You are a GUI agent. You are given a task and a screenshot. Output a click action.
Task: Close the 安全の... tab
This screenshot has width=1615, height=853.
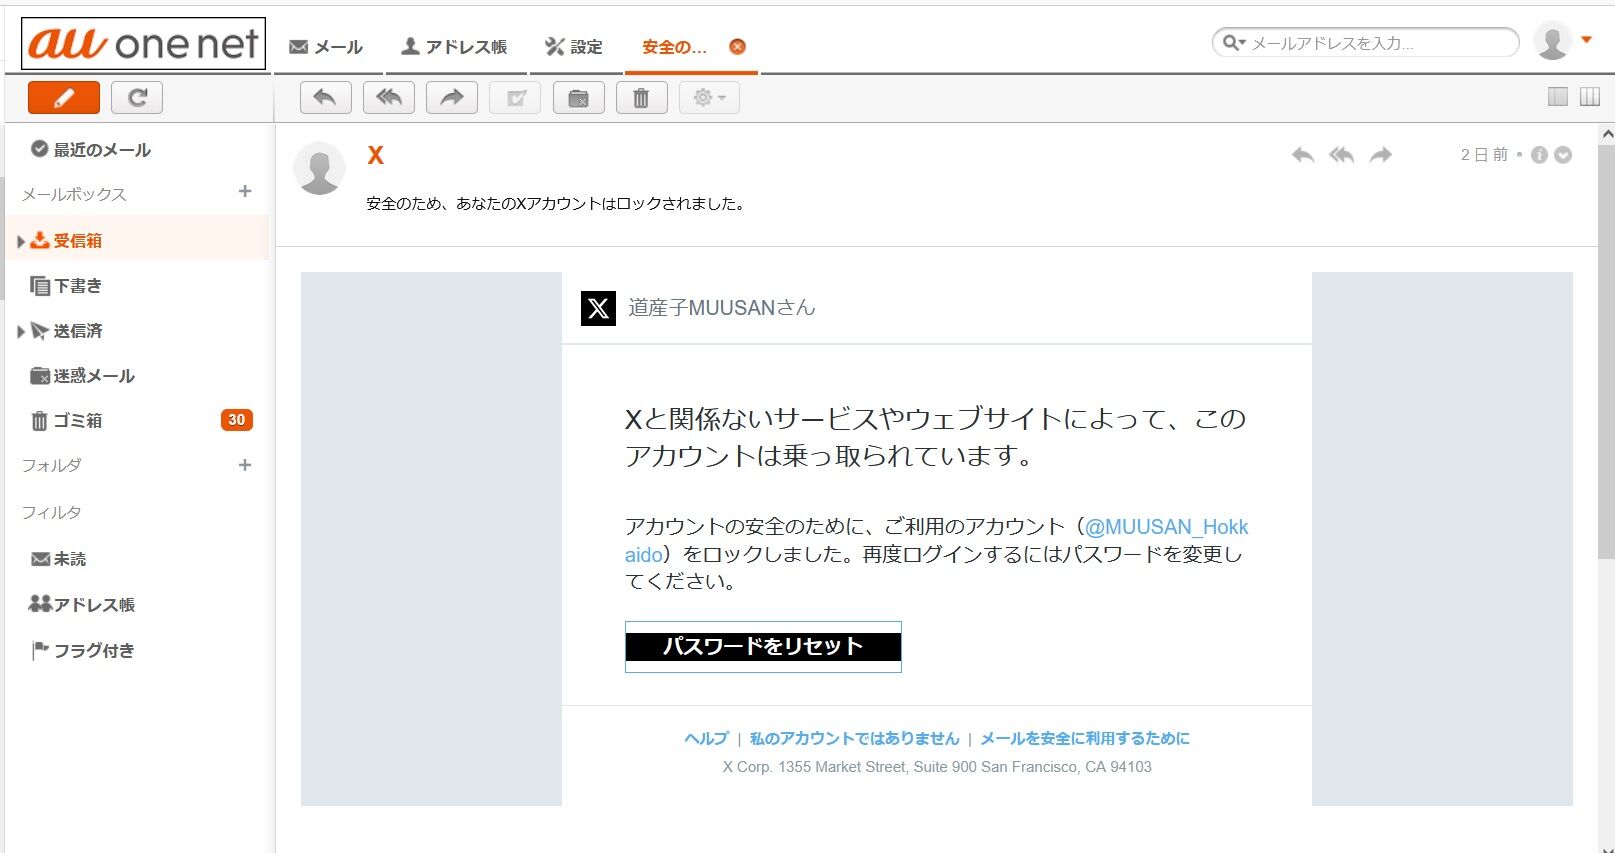click(x=738, y=47)
